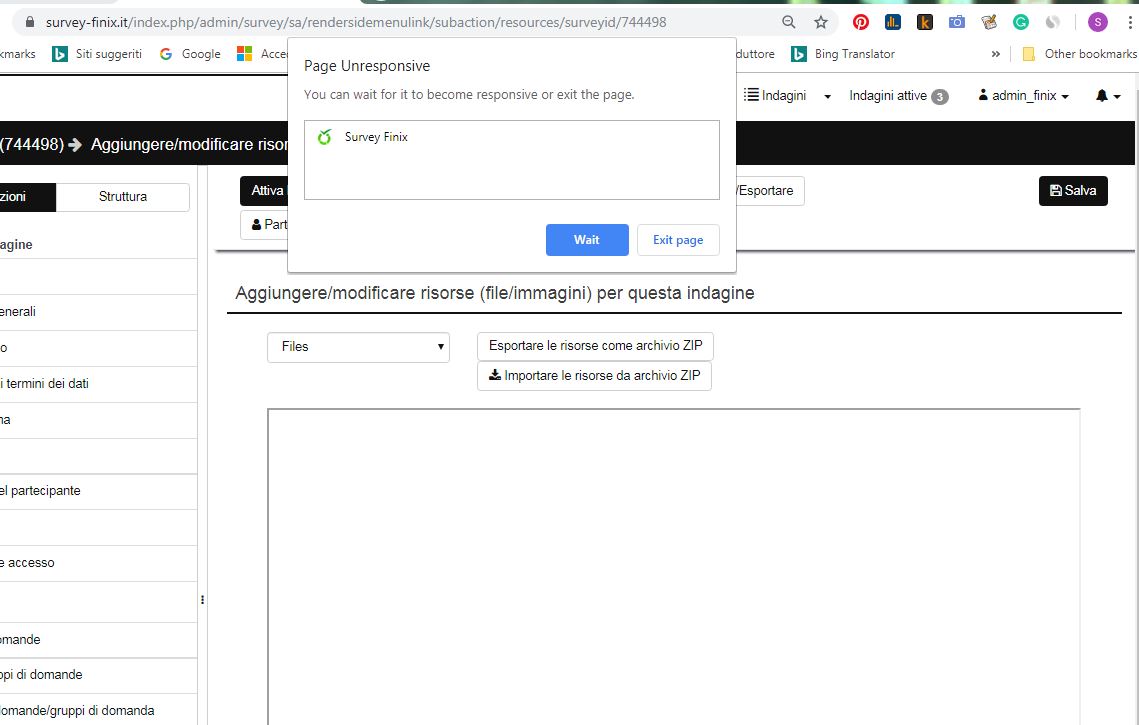This screenshot has width=1139, height=725.
Task: Switch to the Struttura tab
Action: click(x=123, y=197)
